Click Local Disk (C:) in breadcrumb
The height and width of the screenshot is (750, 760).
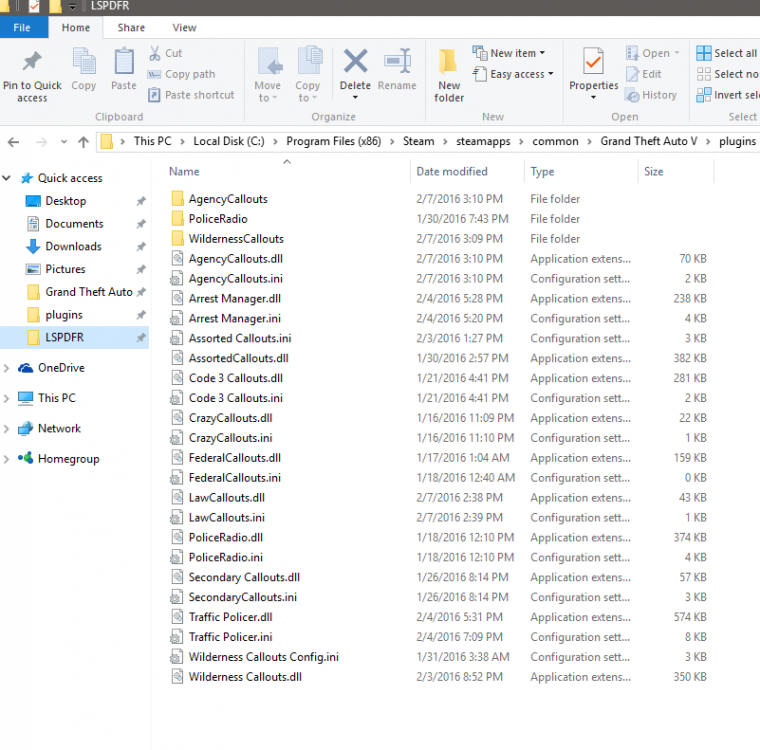point(229,141)
